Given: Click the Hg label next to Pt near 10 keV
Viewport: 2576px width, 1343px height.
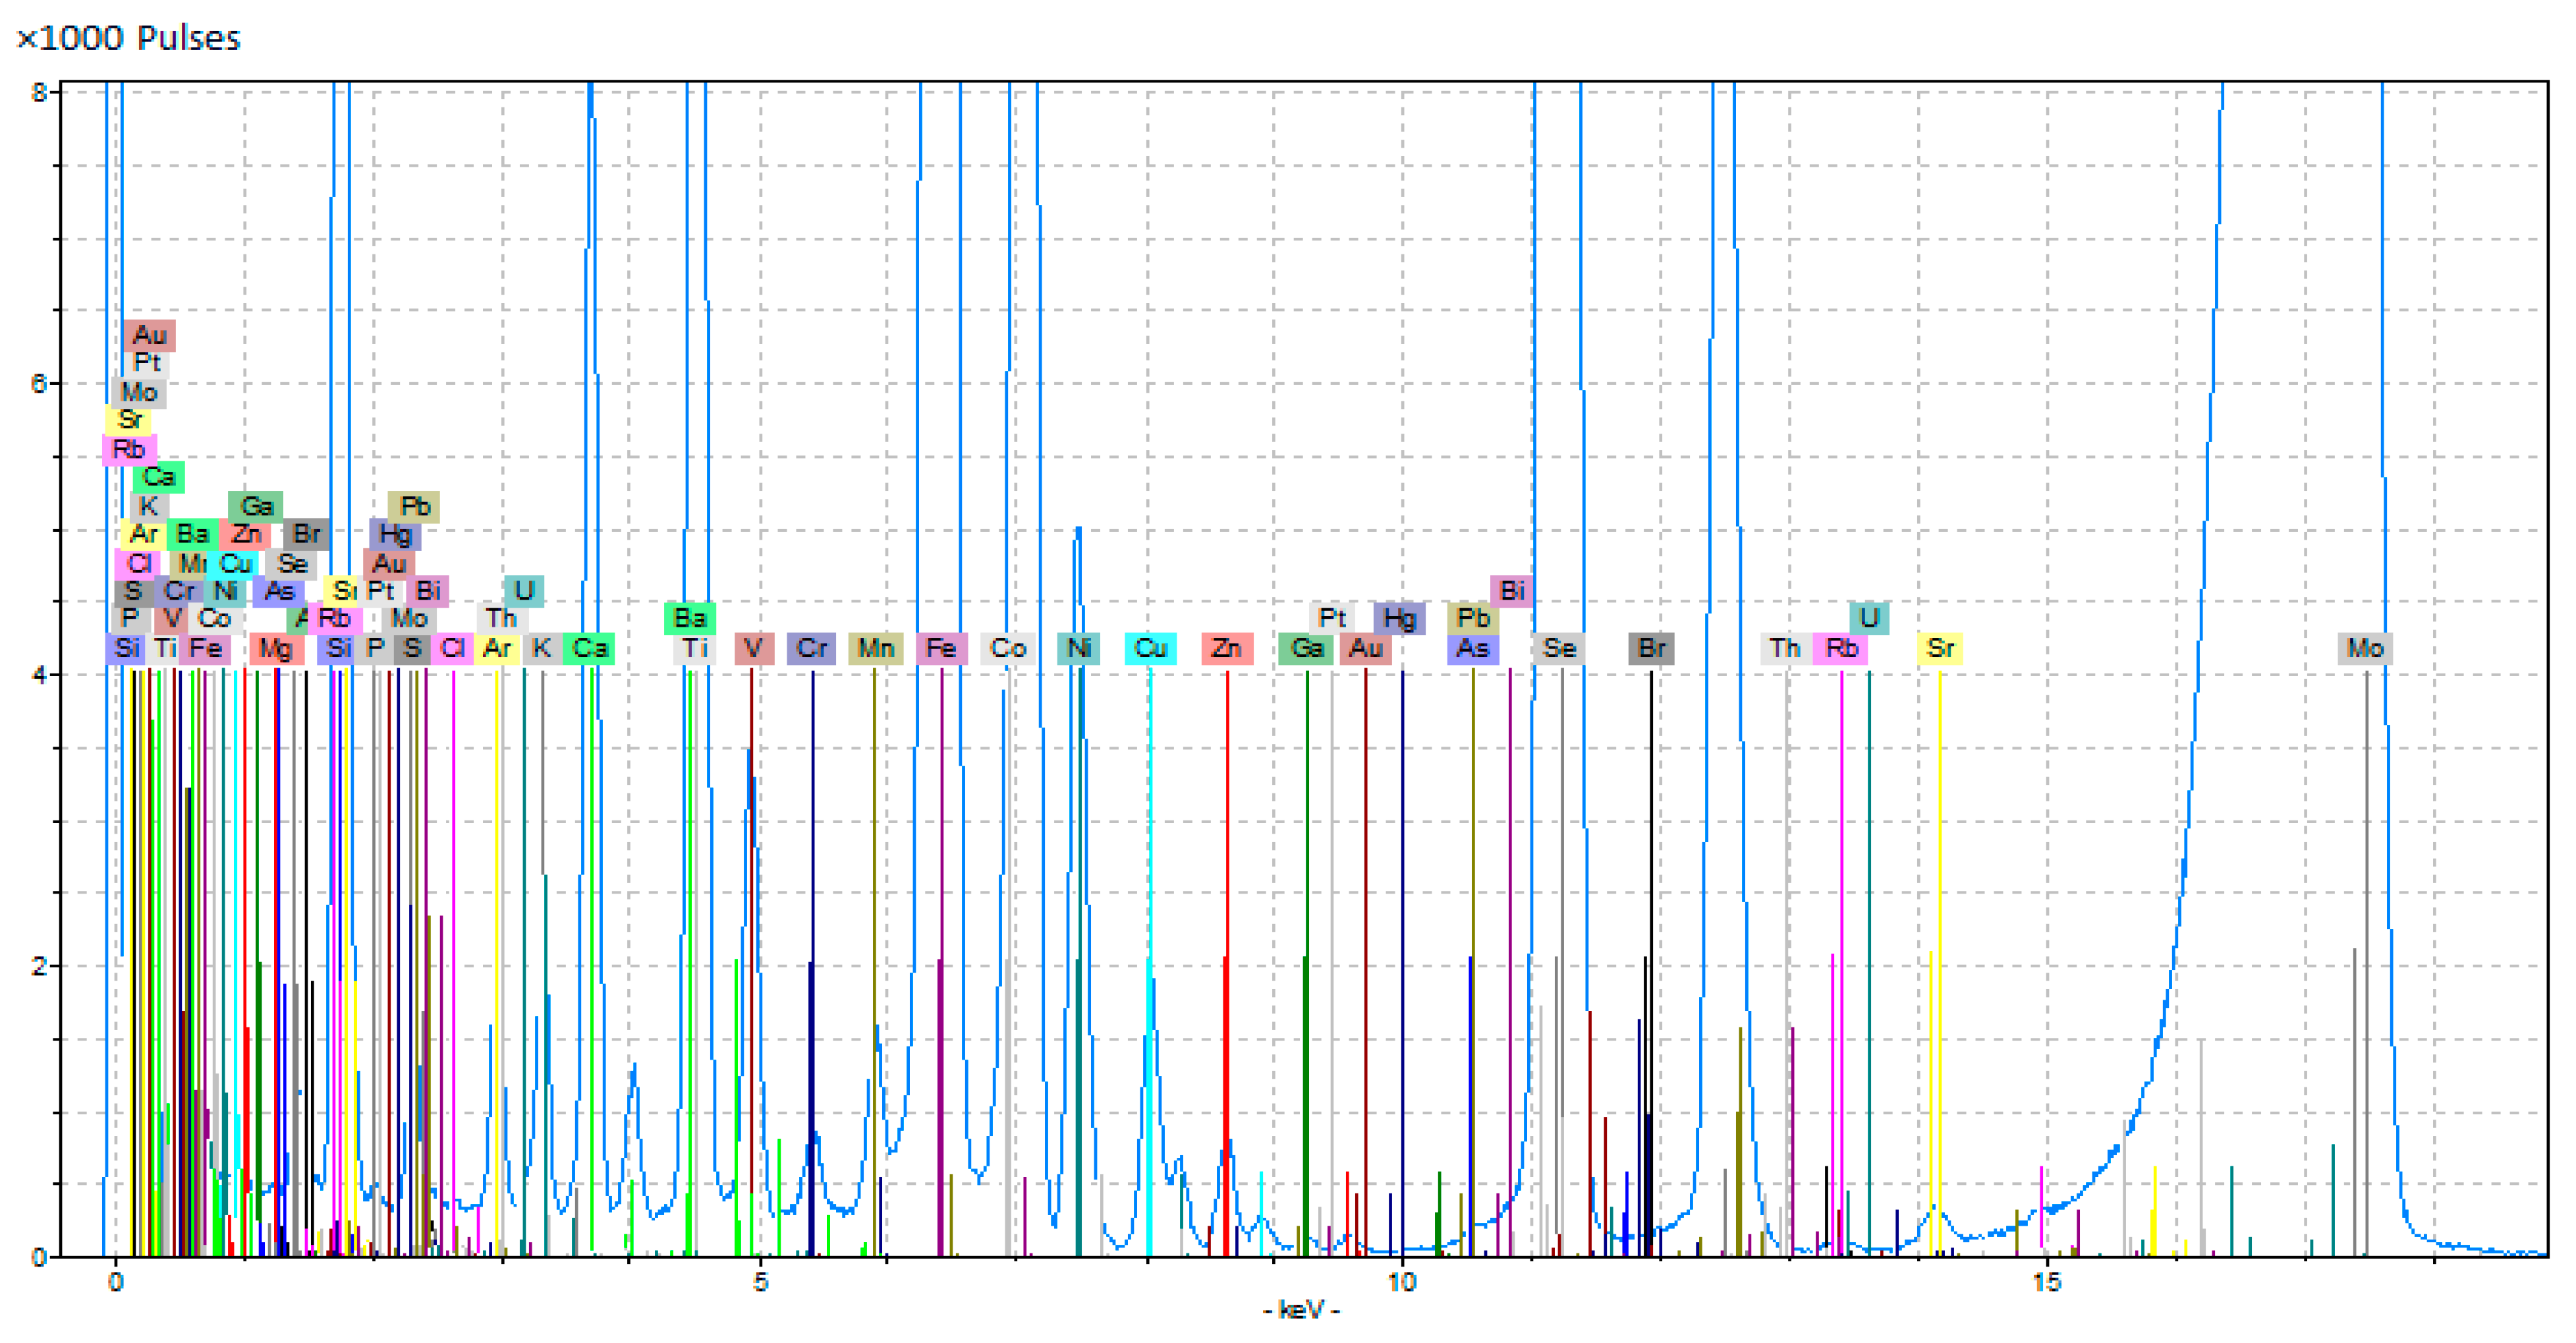Looking at the screenshot, I should pyautogui.click(x=1399, y=619).
